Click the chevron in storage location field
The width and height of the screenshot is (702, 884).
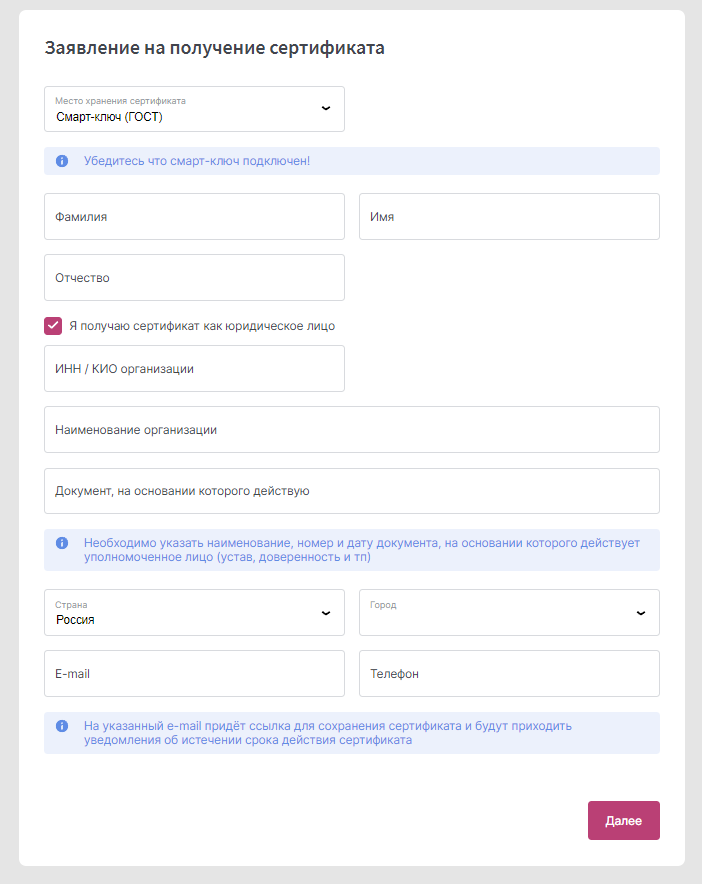click(326, 108)
